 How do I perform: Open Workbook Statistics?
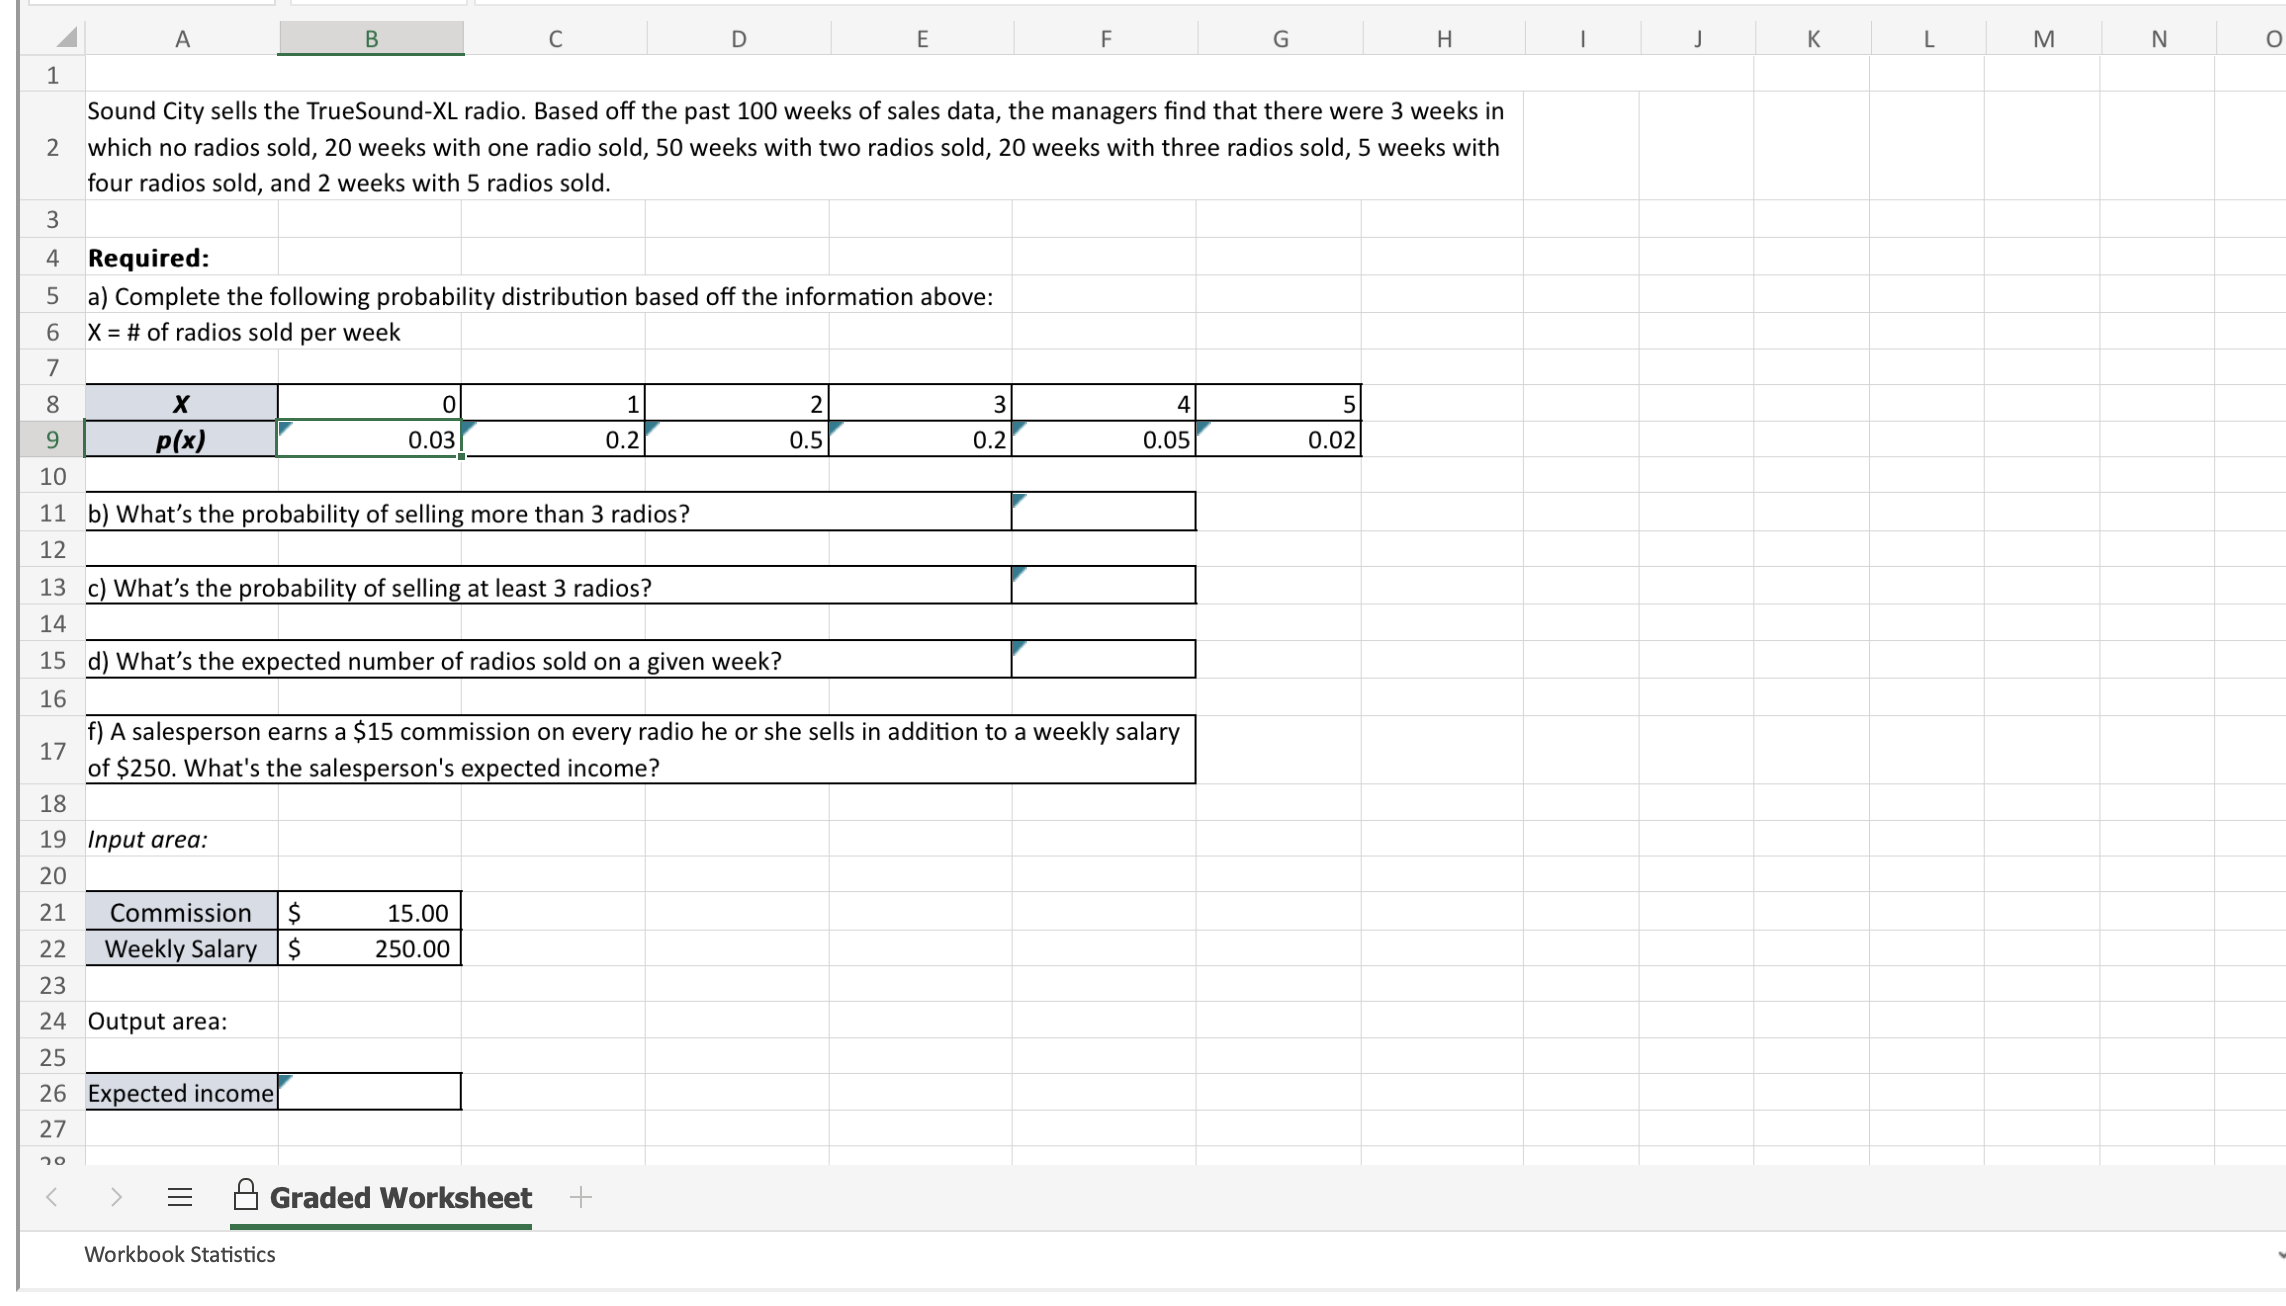tap(180, 1254)
